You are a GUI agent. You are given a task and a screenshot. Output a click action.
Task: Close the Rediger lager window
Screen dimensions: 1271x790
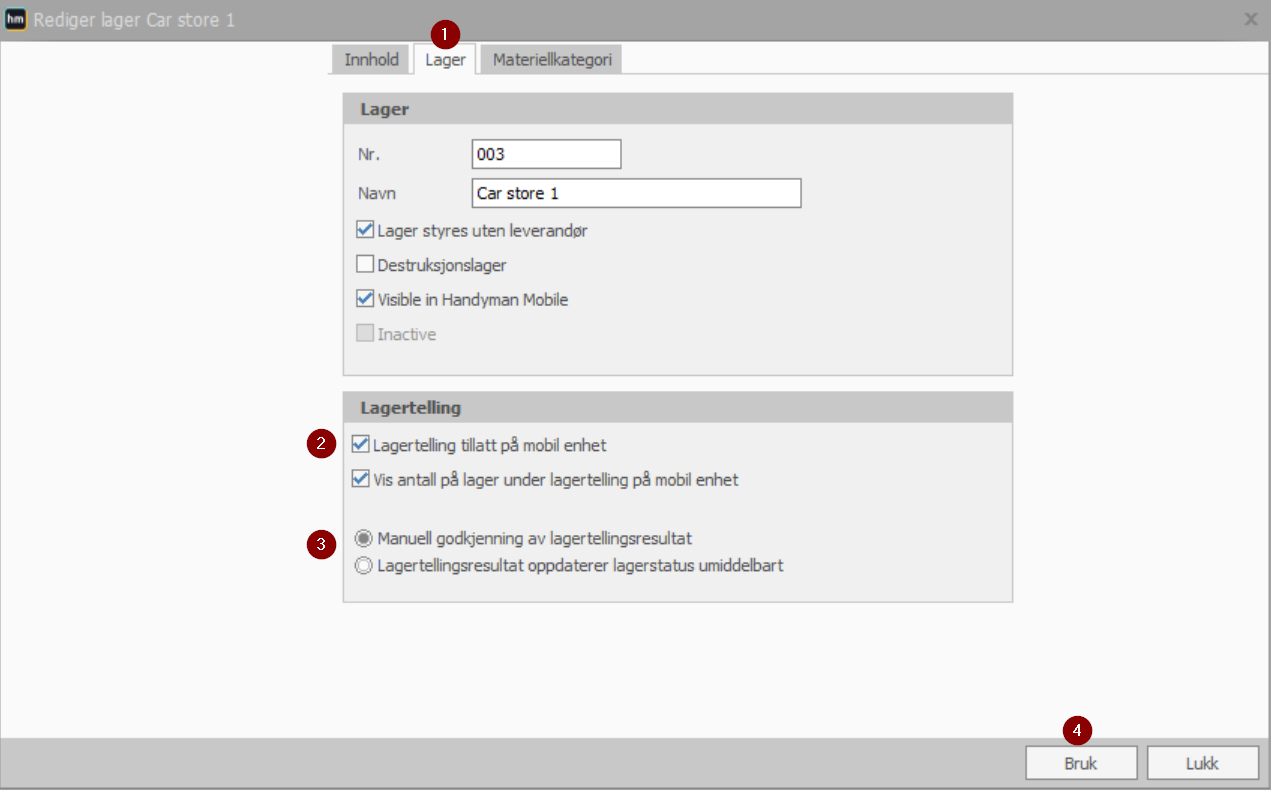pos(1250,19)
